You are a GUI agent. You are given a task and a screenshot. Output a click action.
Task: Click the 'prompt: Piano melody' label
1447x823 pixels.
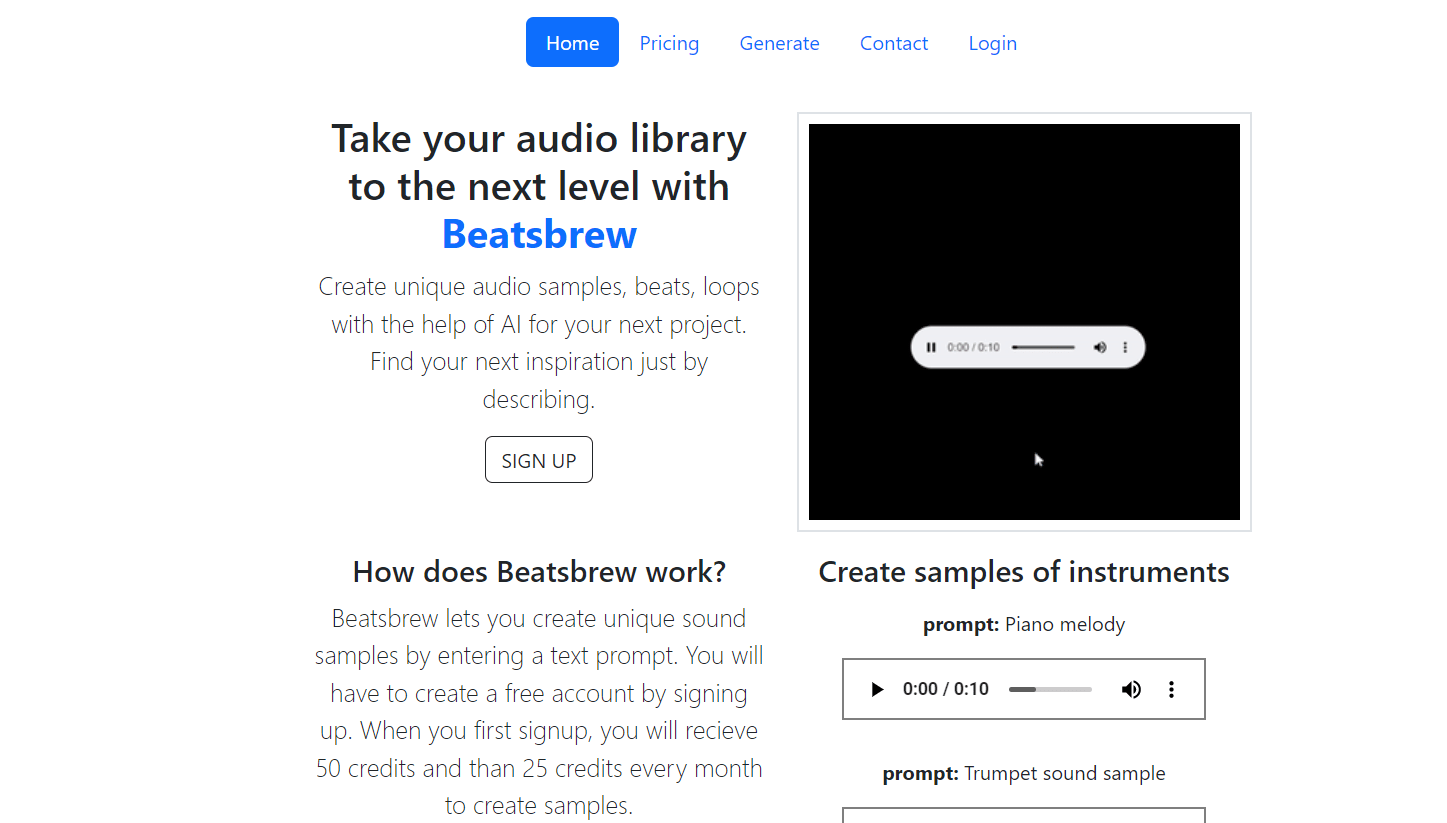click(1024, 625)
